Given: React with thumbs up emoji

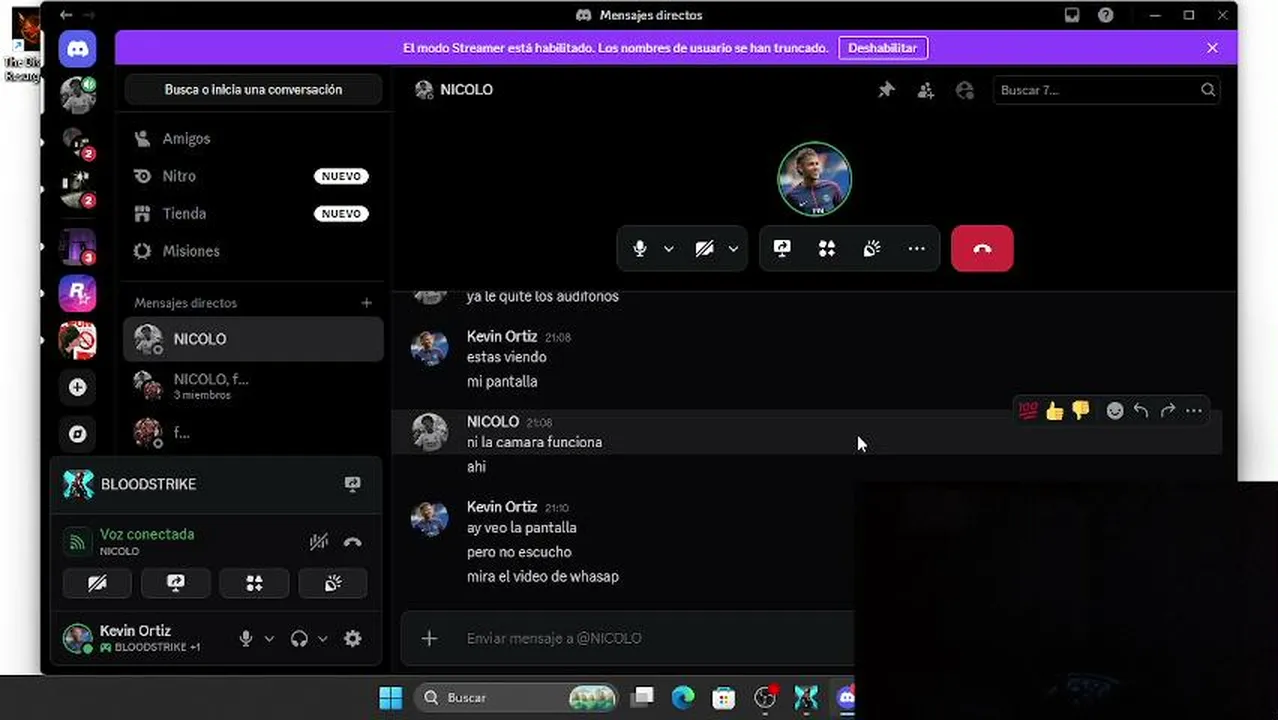Looking at the screenshot, I should pos(1054,410).
